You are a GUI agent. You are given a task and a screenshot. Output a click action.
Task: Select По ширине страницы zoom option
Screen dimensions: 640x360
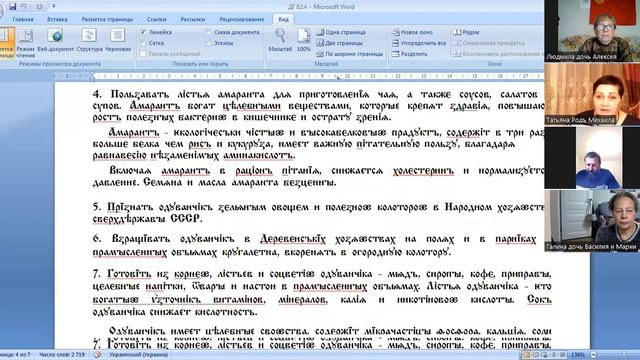coord(350,54)
